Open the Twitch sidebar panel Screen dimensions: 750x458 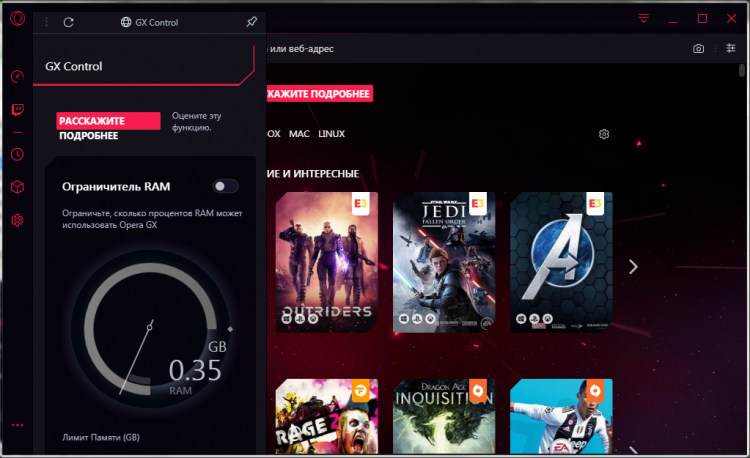tap(17, 109)
